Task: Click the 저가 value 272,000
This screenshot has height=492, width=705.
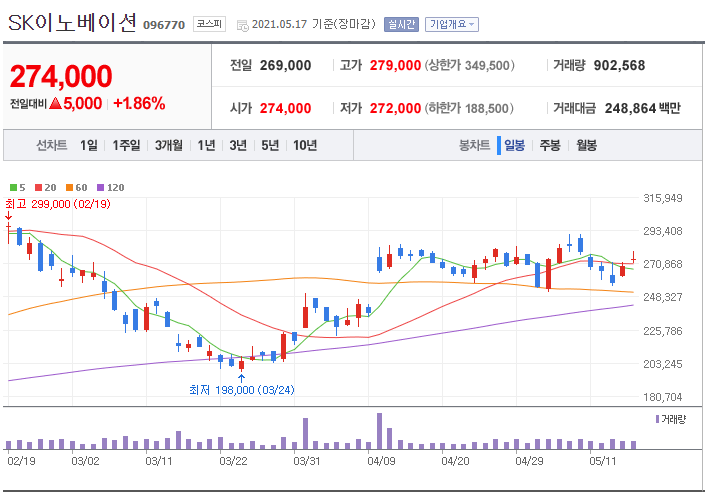Action: point(395,108)
